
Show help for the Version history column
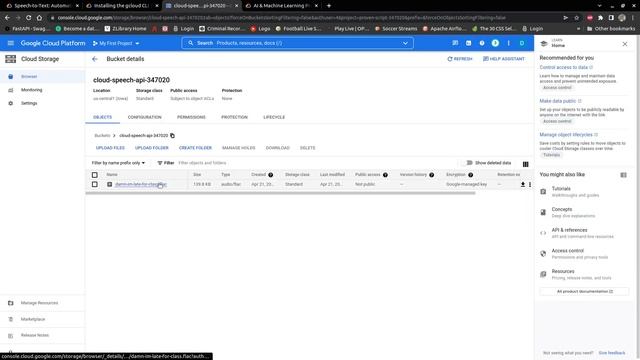click(x=431, y=175)
